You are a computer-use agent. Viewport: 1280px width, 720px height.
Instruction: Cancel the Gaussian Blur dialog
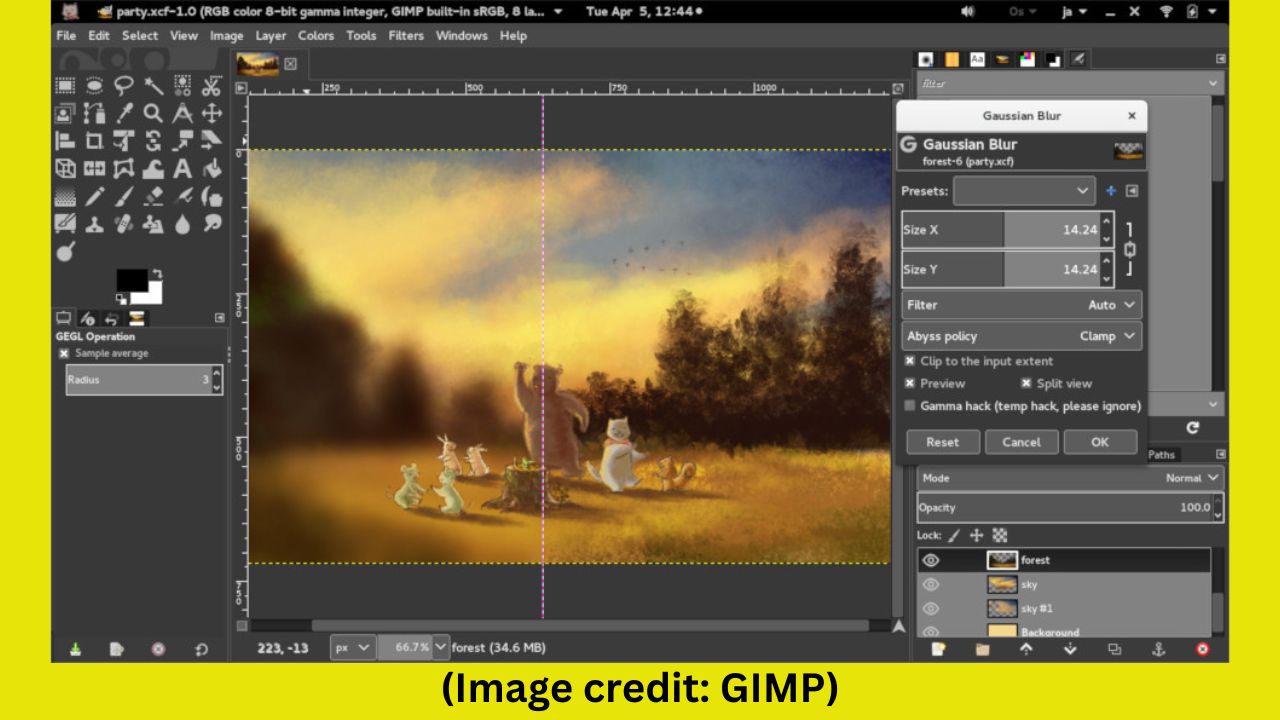[1021, 442]
